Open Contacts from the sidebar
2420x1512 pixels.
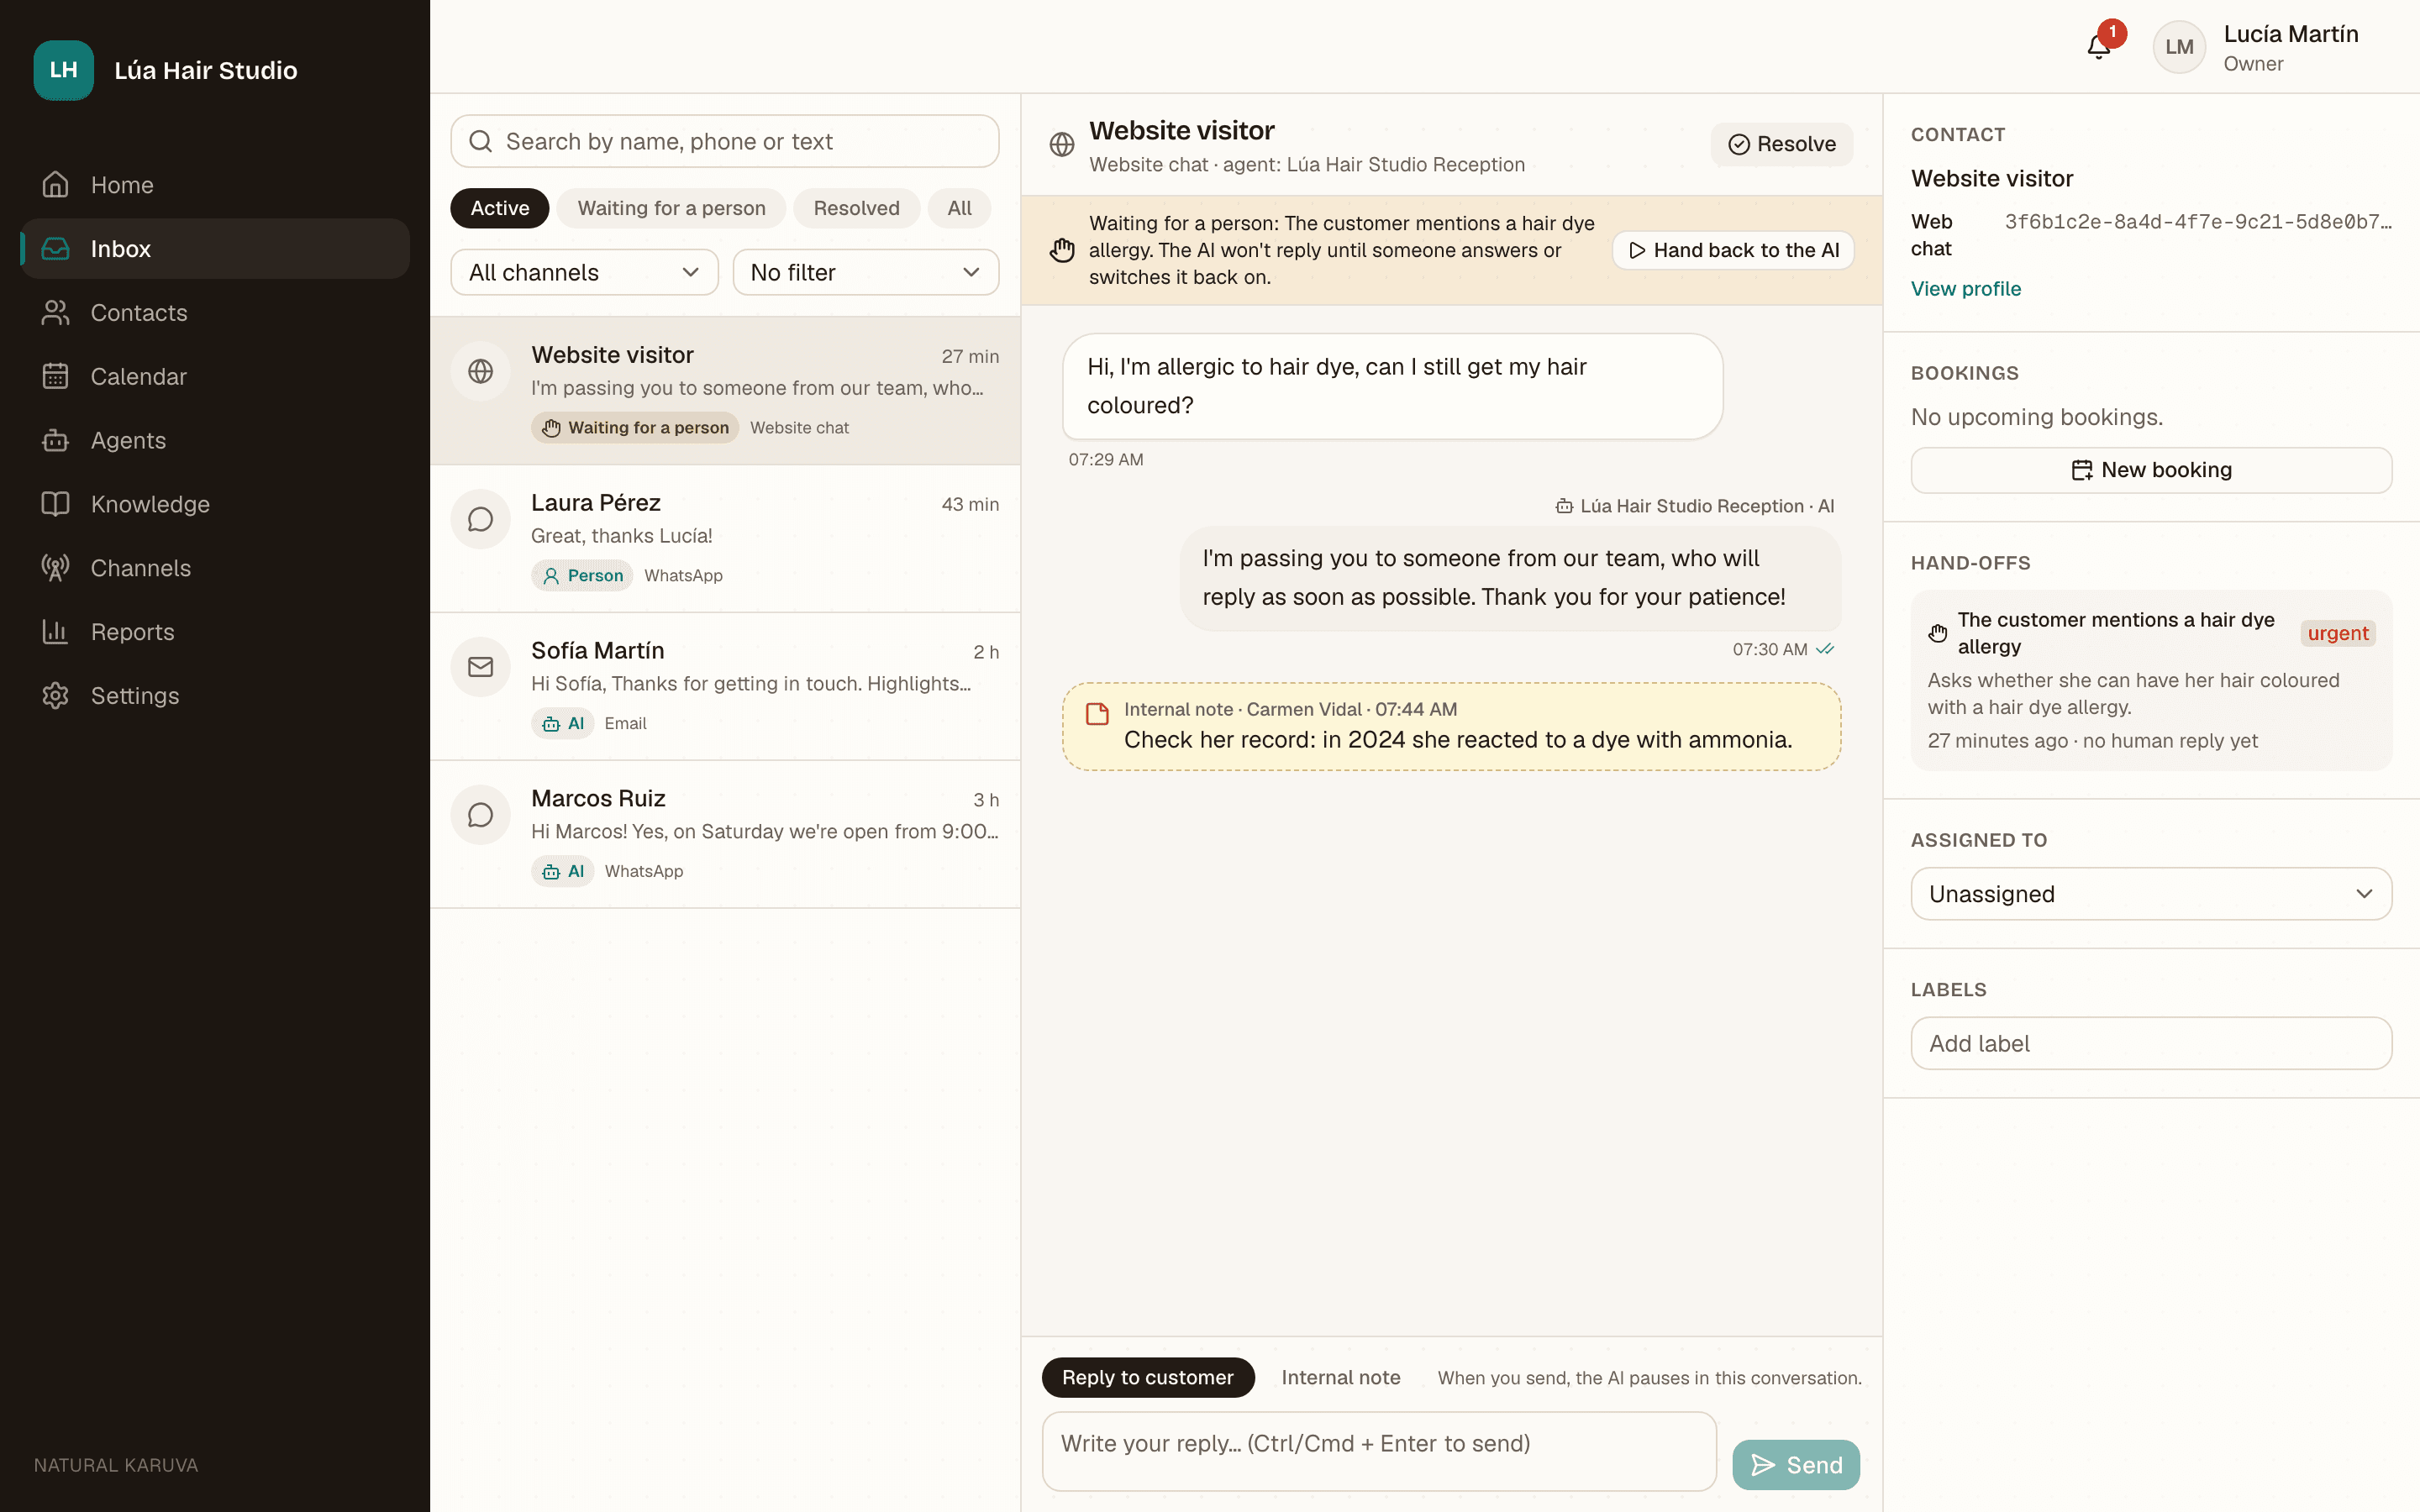point(215,313)
